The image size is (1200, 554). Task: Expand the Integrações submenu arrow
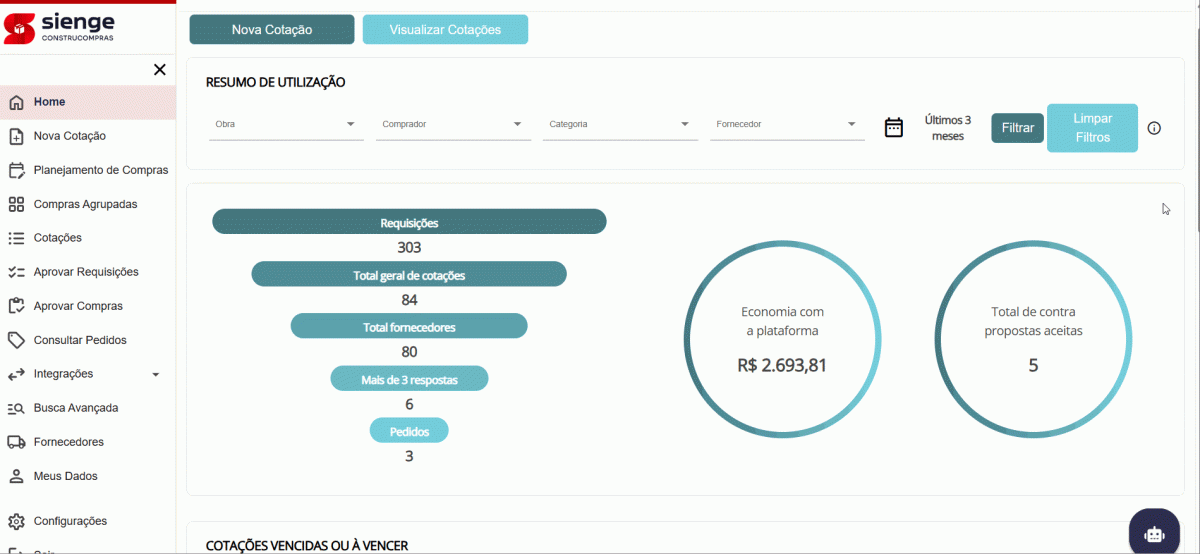pos(155,374)
